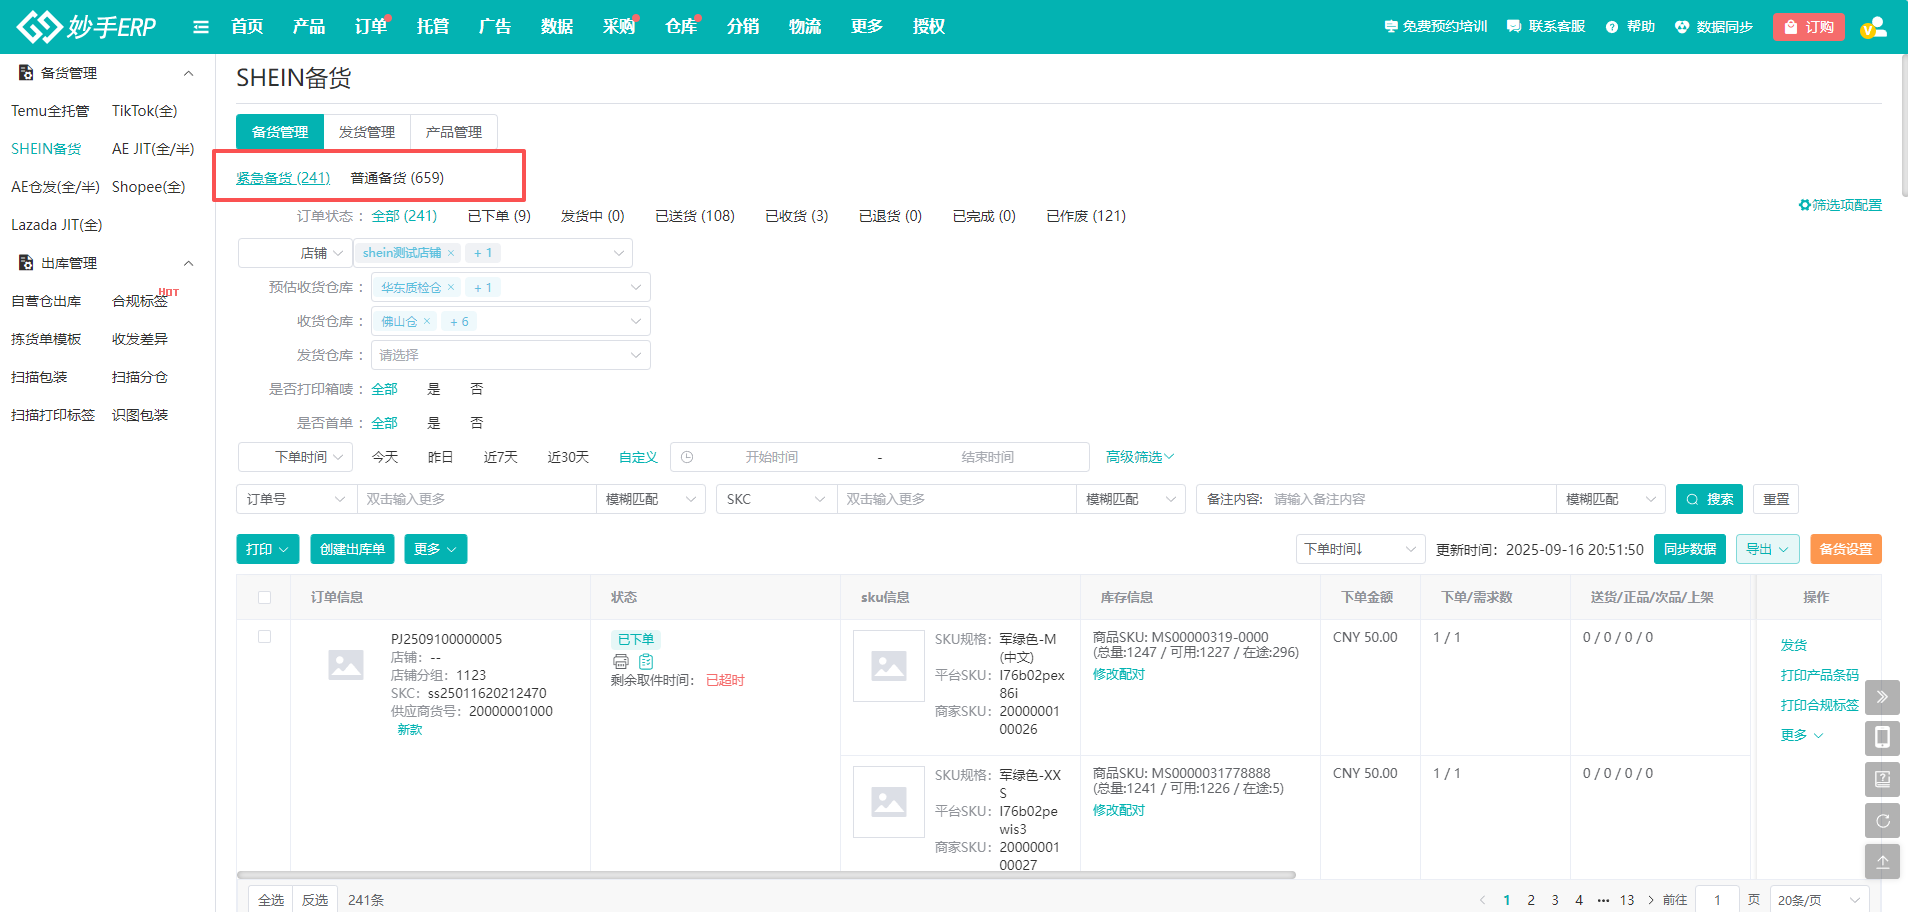Toggle the hamburger menu icon

click(201, 27)
